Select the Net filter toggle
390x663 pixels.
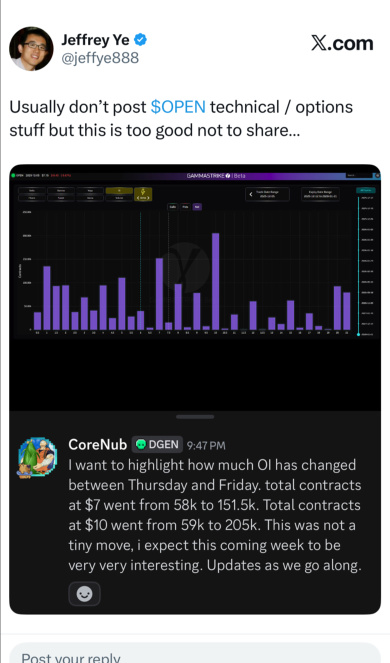(x=197, y=207)
